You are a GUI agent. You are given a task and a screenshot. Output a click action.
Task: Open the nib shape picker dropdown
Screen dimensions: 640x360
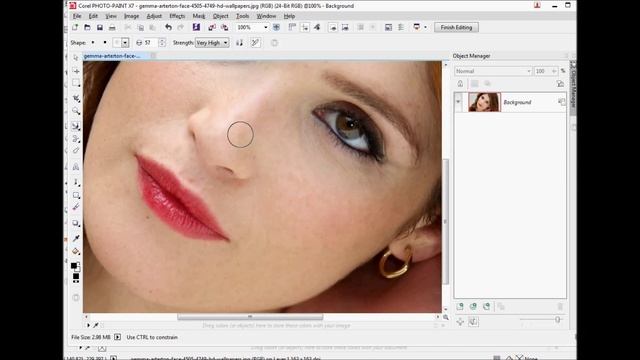tap(125, 42)
